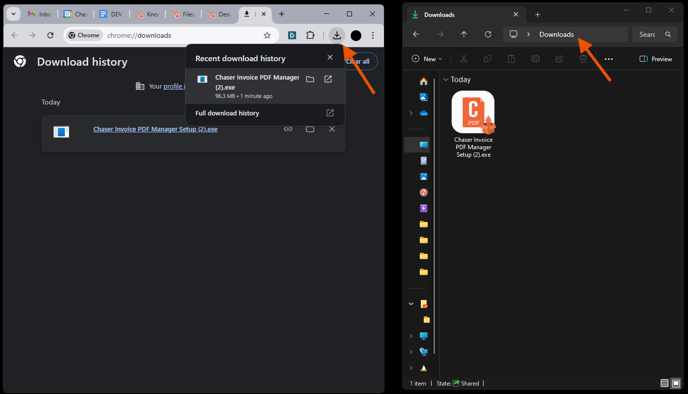Reload the Chrome downloads page

[x=50, y=35]
